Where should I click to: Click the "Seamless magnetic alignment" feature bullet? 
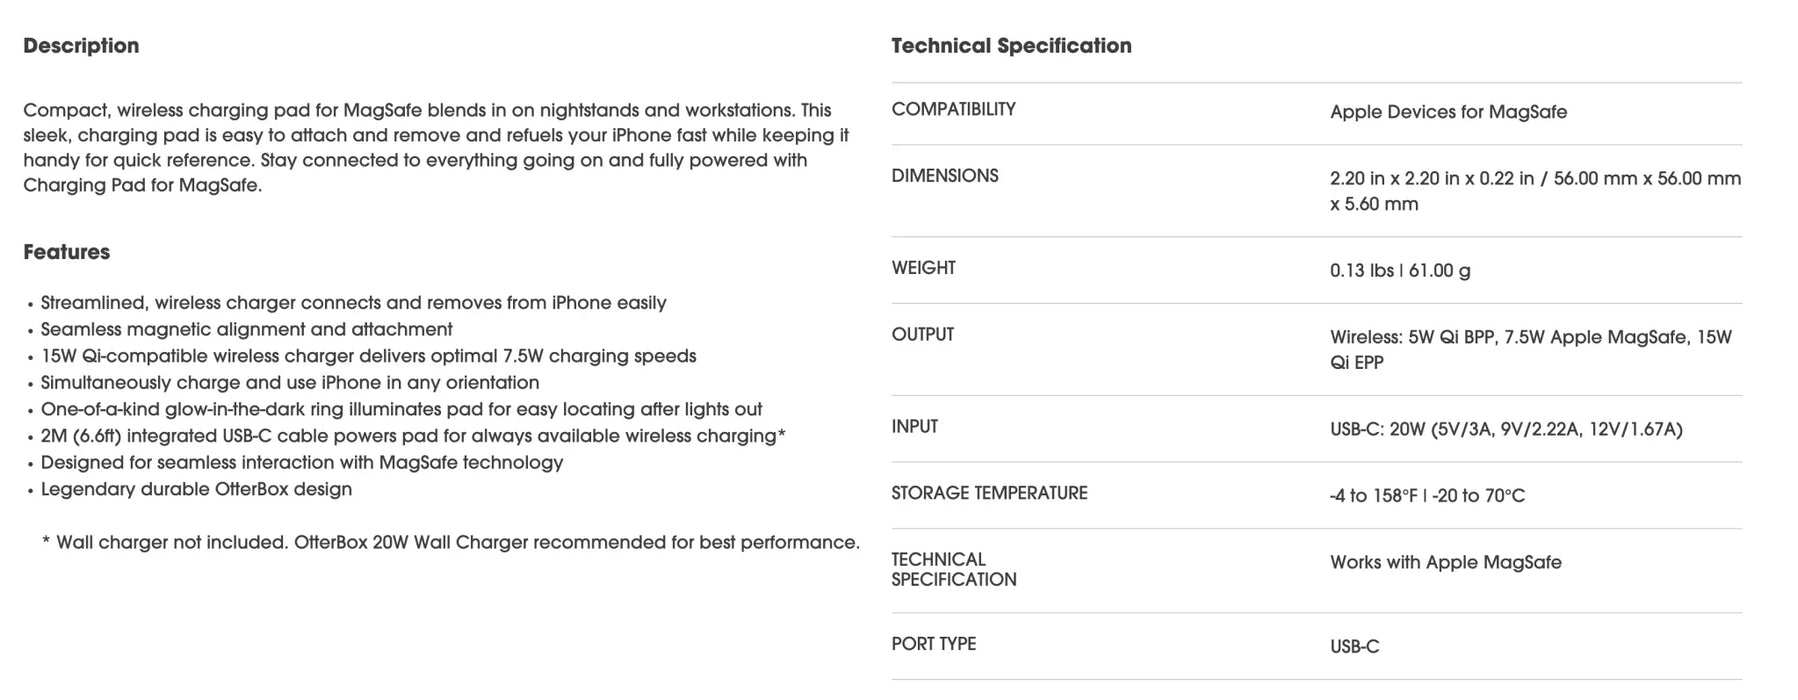tap(246, 329)
